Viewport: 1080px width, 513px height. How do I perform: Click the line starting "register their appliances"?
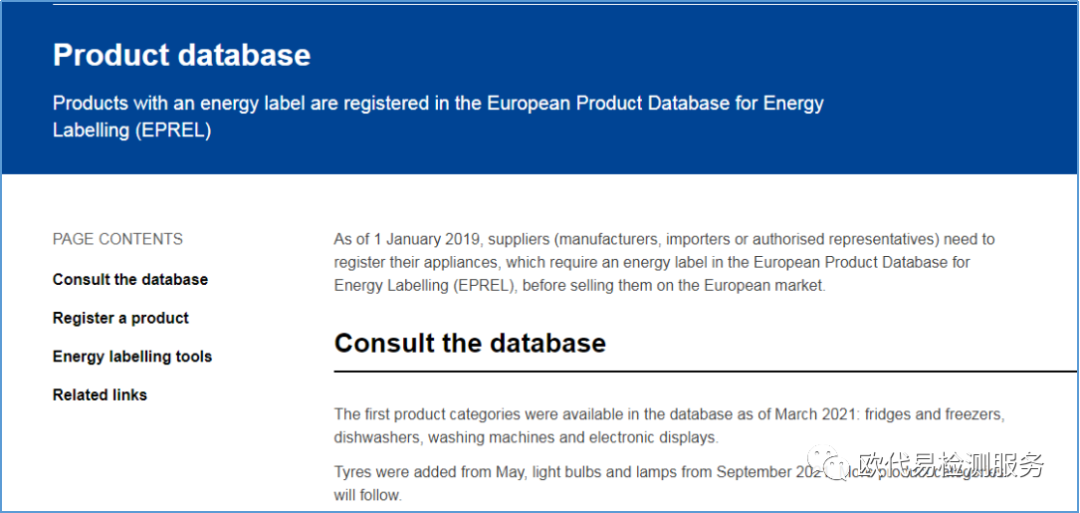point(652,262)
